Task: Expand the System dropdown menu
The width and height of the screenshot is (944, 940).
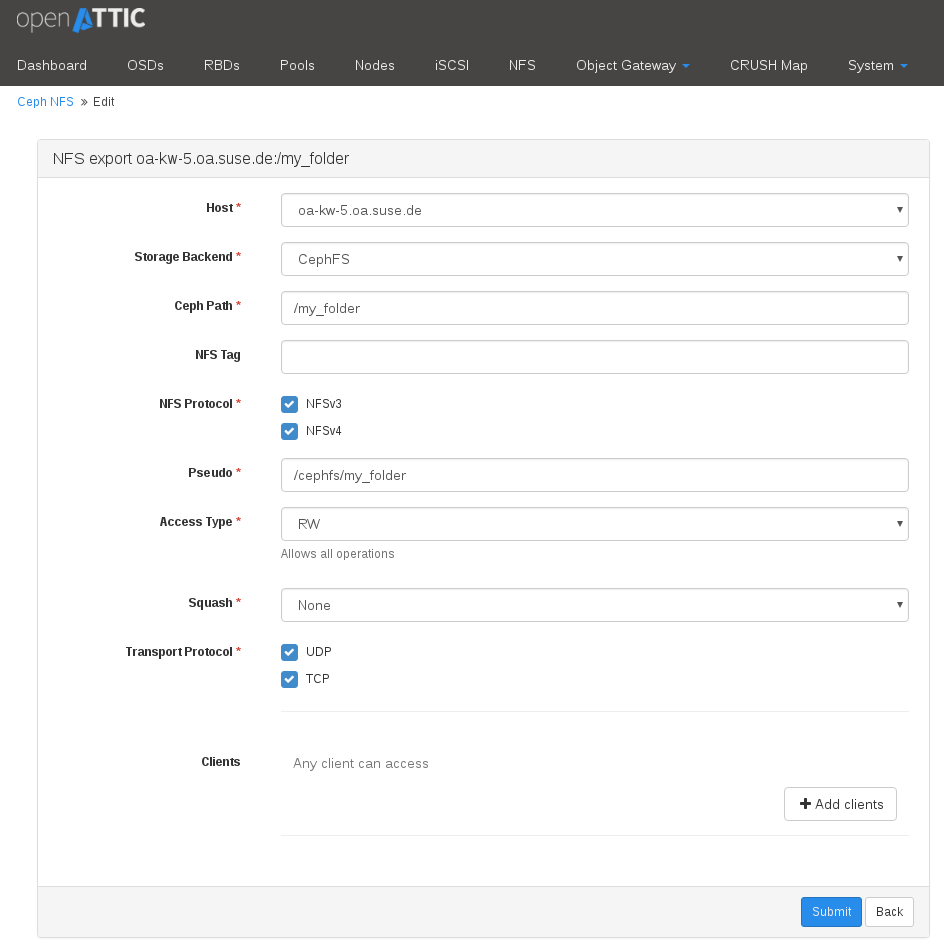Action: coord(877,65)
